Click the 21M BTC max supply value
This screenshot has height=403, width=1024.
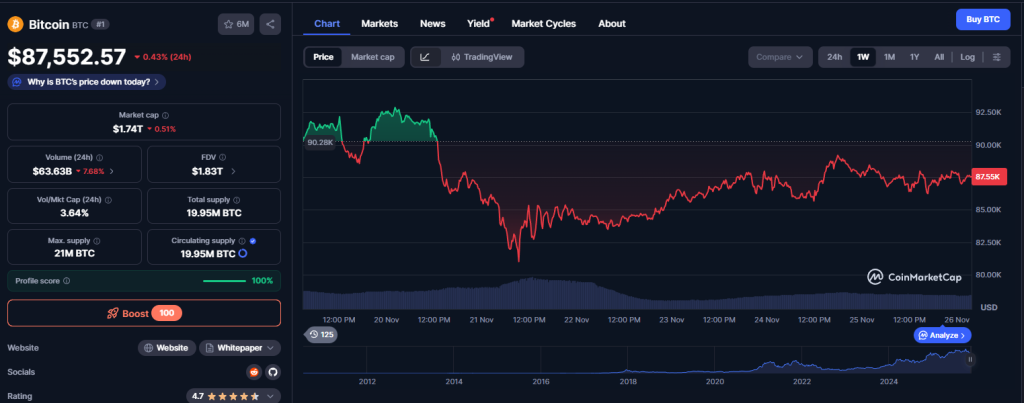tap(74, 253)
